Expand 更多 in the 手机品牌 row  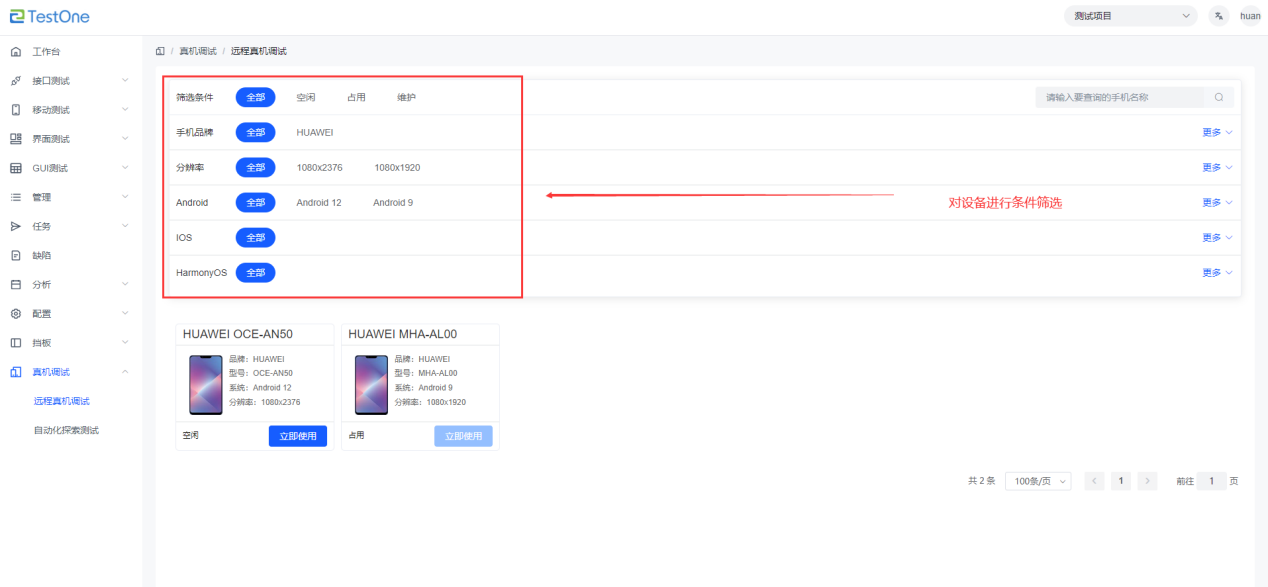click(x=1216, y=133)
